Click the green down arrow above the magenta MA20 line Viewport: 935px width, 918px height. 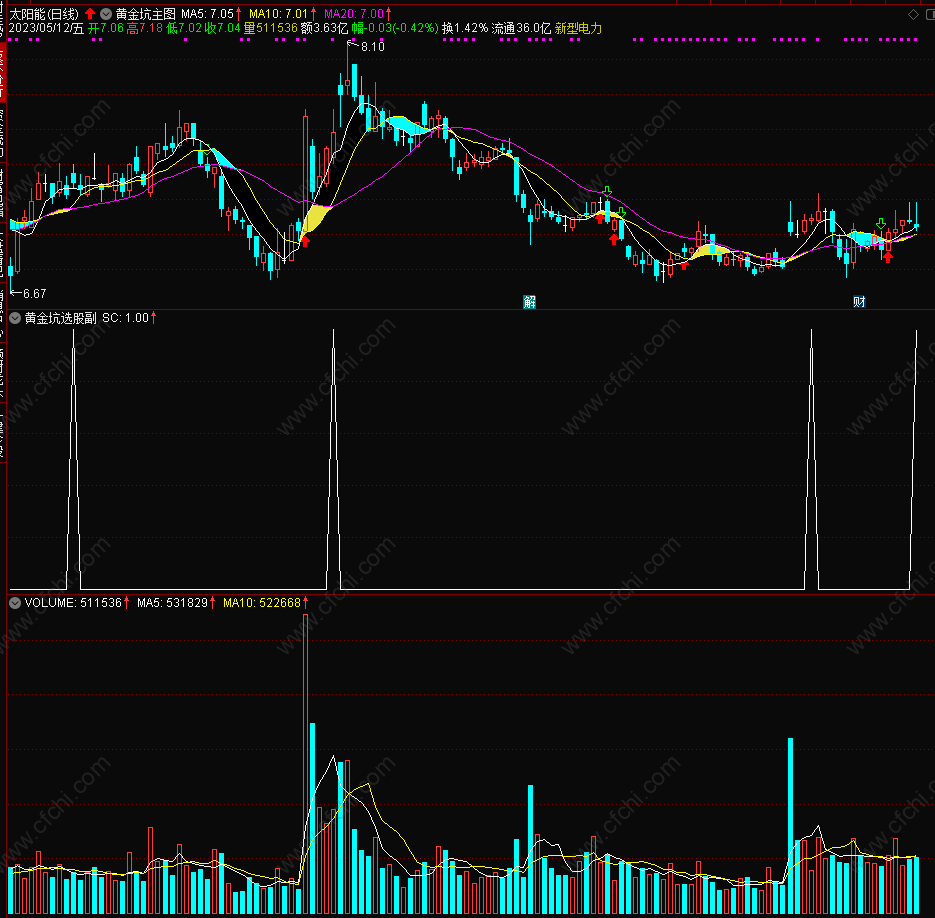click(x=607, y=191)
